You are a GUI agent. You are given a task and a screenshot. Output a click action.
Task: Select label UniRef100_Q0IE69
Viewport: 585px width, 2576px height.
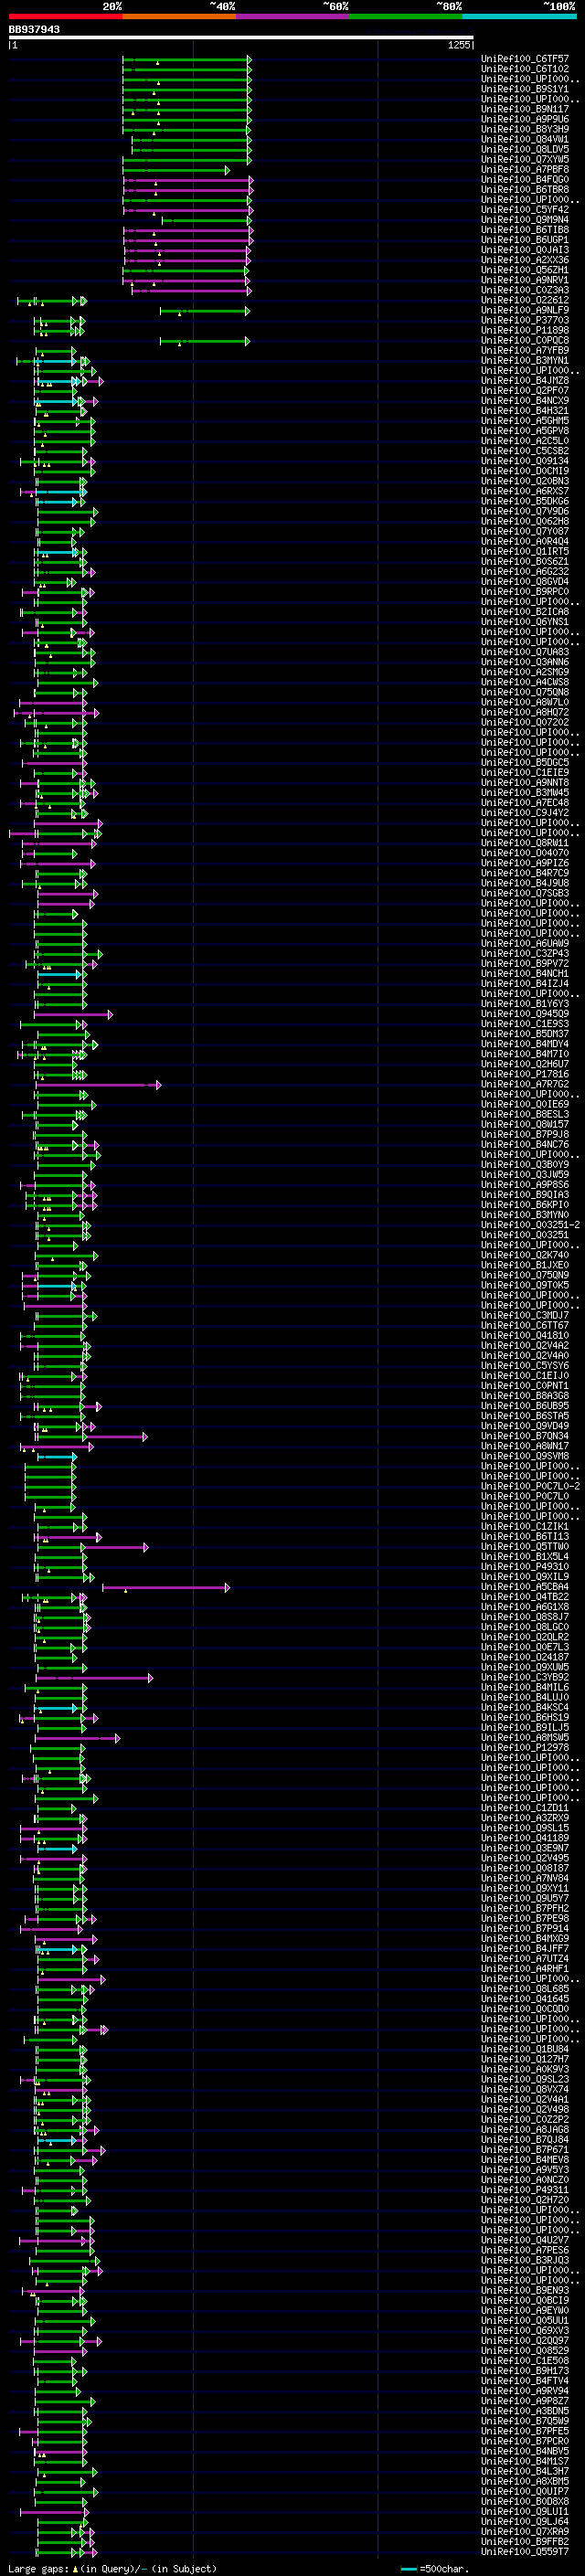[525, 1104]
